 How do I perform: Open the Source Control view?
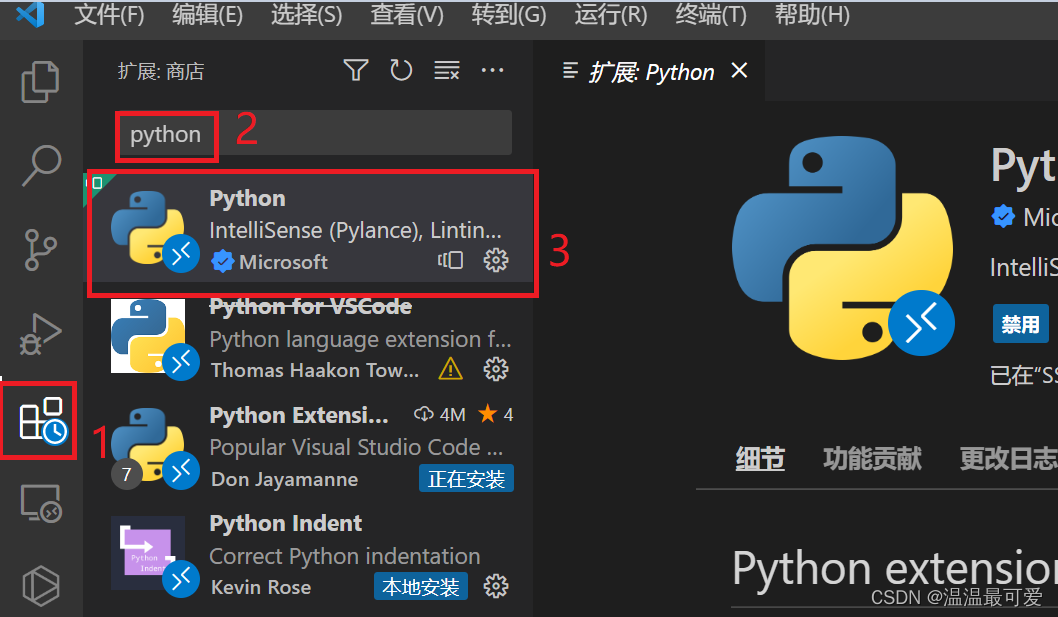pyautogui.click(x=41, y=250)
